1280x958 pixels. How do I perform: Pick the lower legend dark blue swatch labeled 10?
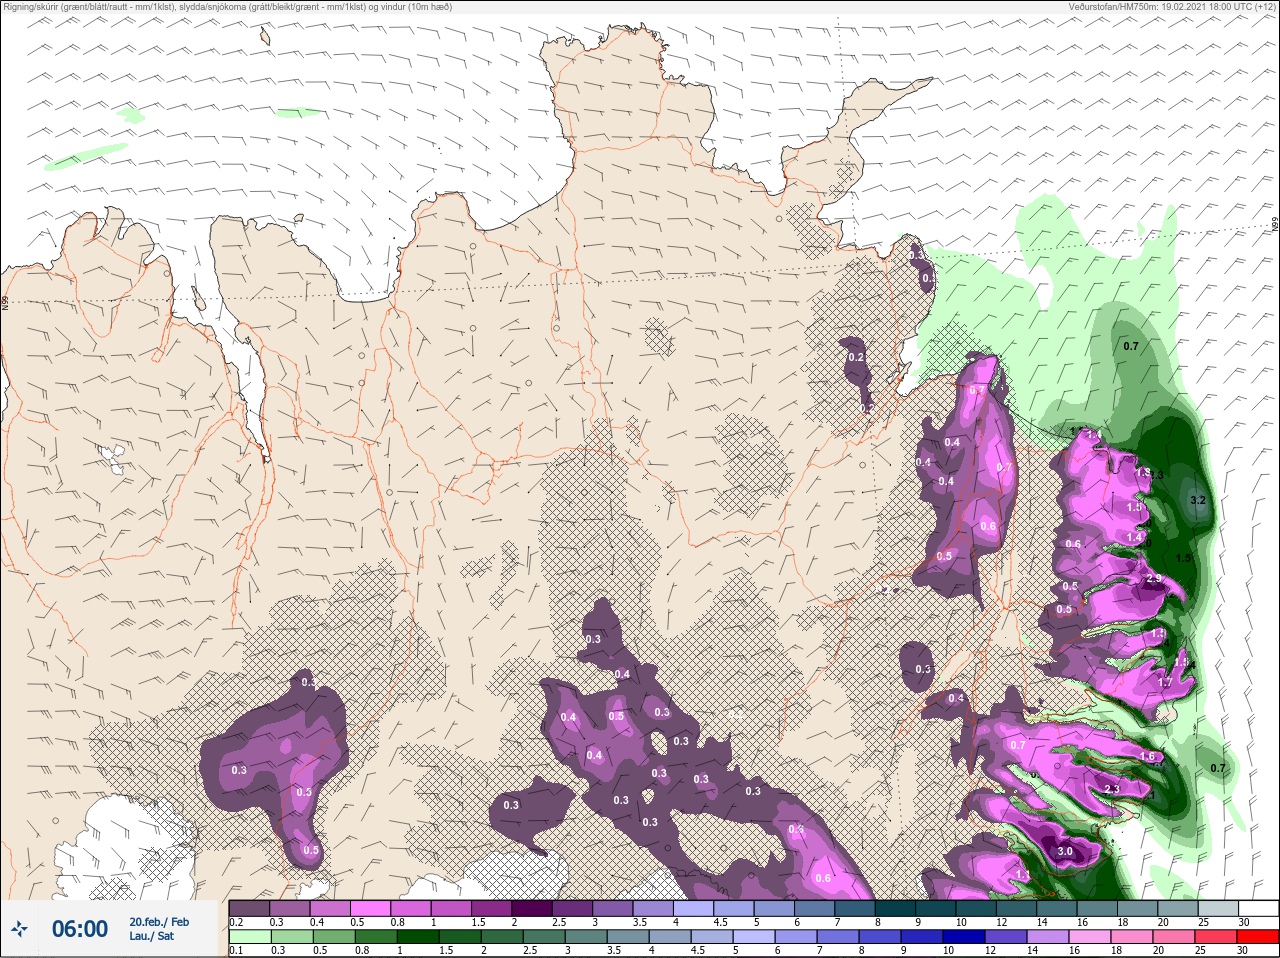click(964, 937)
